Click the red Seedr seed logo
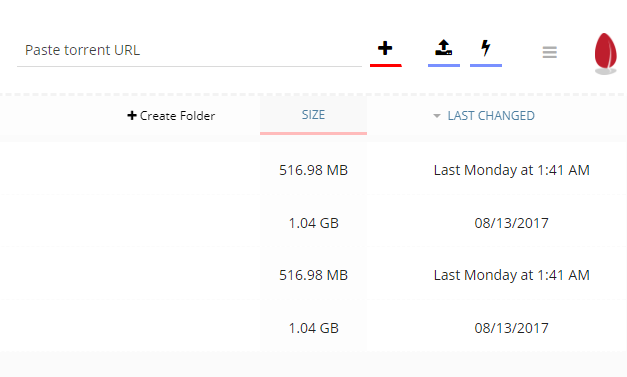The width and height of the screenshot is (627, 377). click(605, 53)
